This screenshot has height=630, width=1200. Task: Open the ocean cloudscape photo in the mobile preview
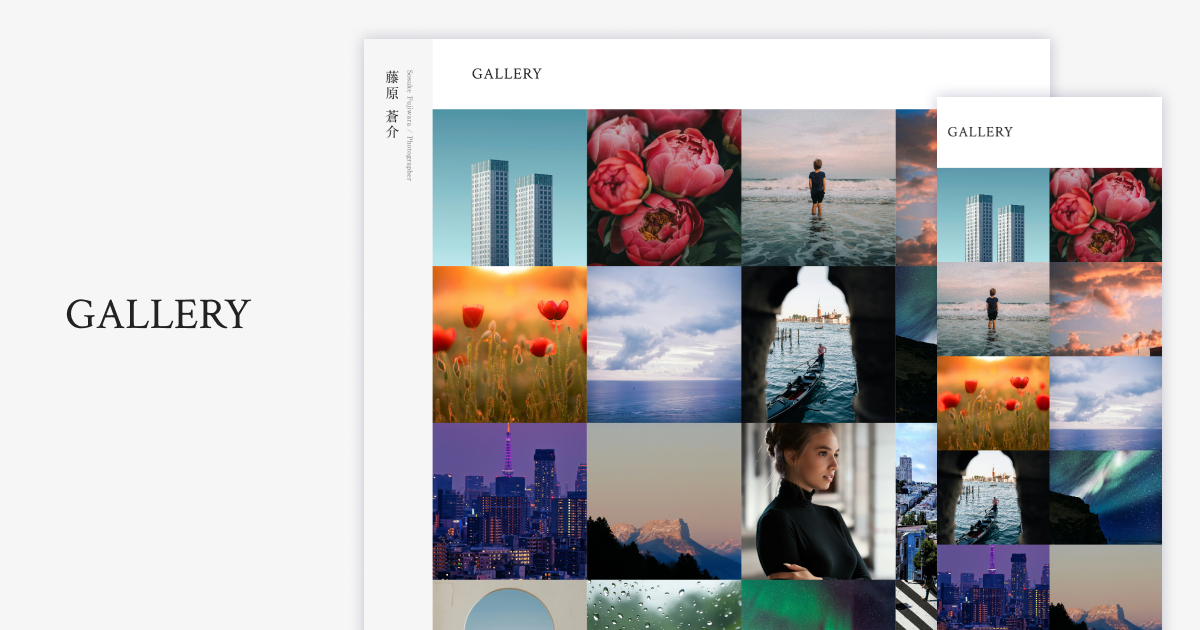click(x=1106, y=403)
